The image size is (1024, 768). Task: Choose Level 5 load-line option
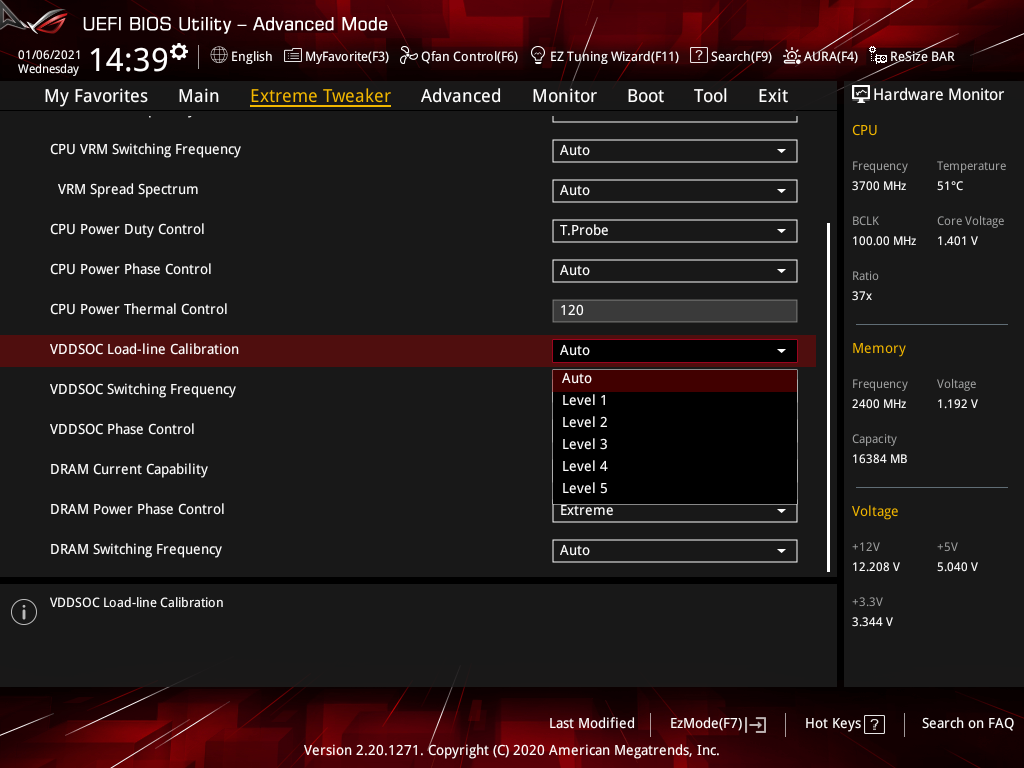point(675,488)
